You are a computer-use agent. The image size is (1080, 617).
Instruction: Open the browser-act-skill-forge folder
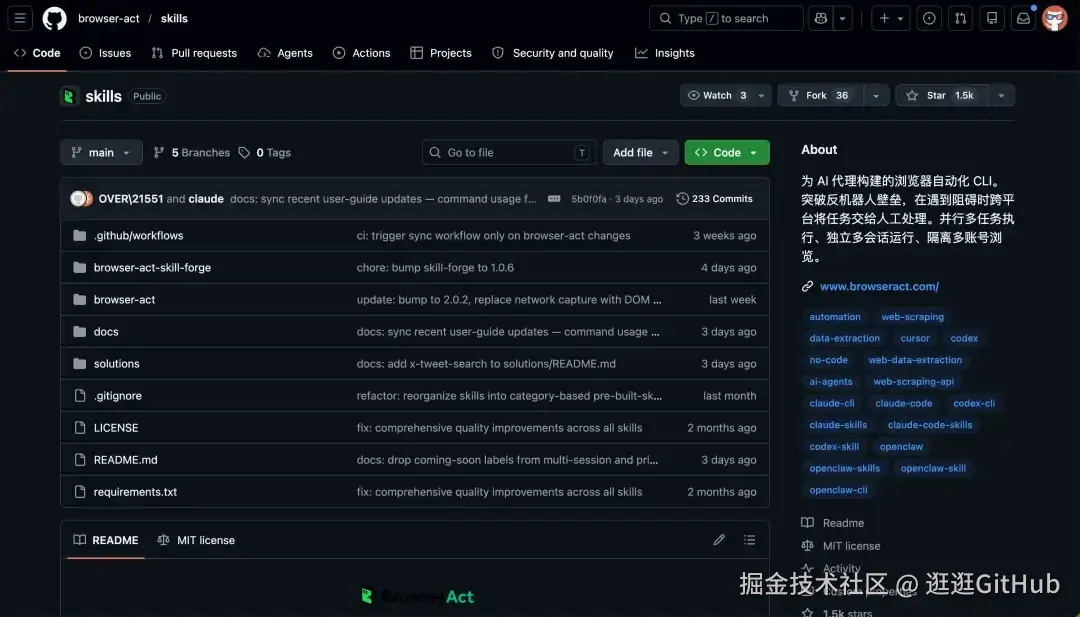152,268
